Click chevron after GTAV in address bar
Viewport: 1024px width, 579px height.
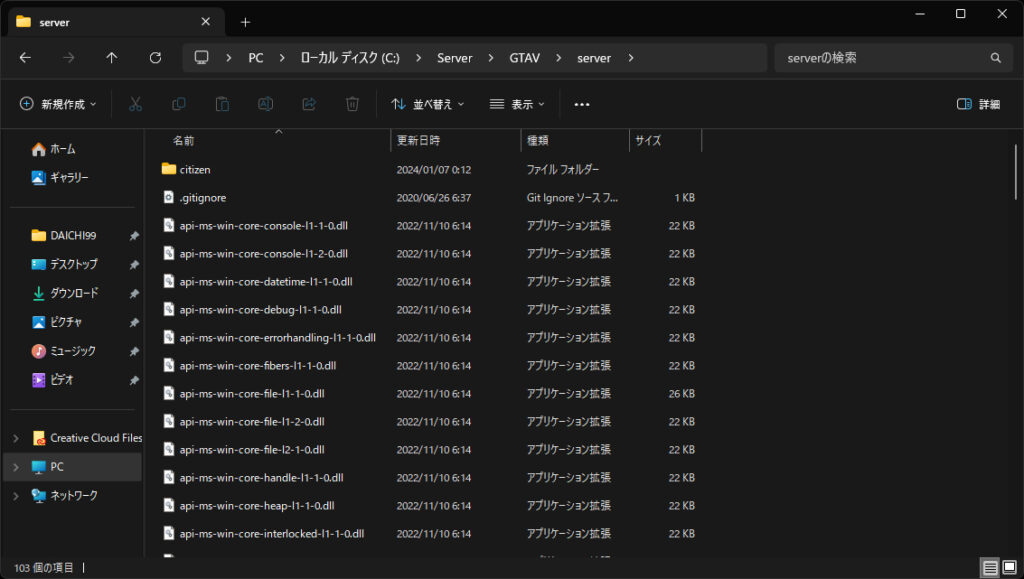click(558, 57)
